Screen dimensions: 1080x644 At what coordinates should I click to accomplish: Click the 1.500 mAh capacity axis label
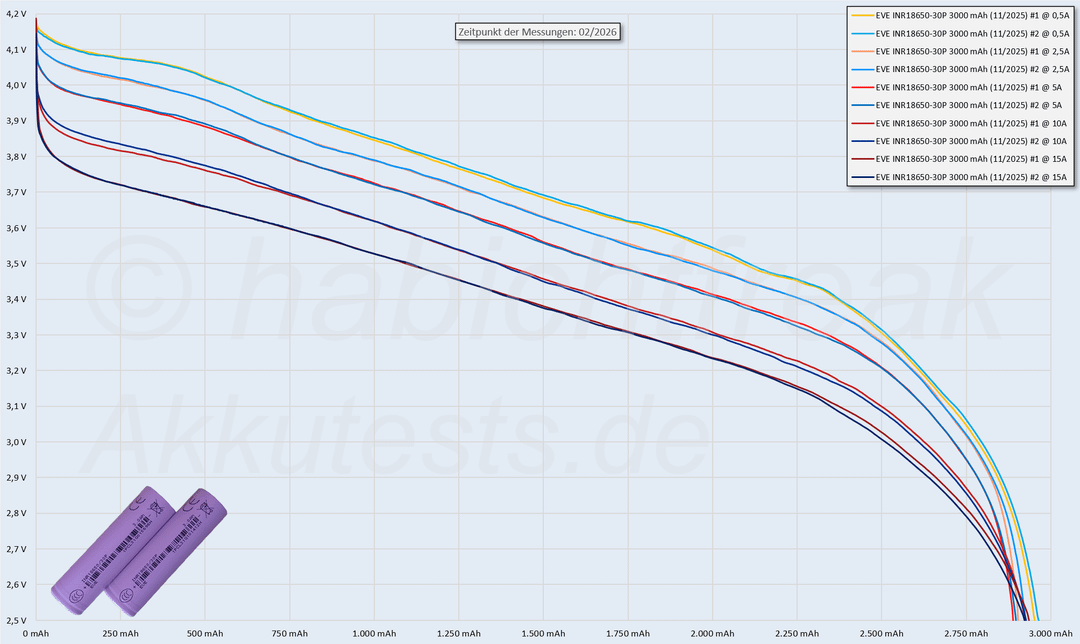click(x=542, y=634)
